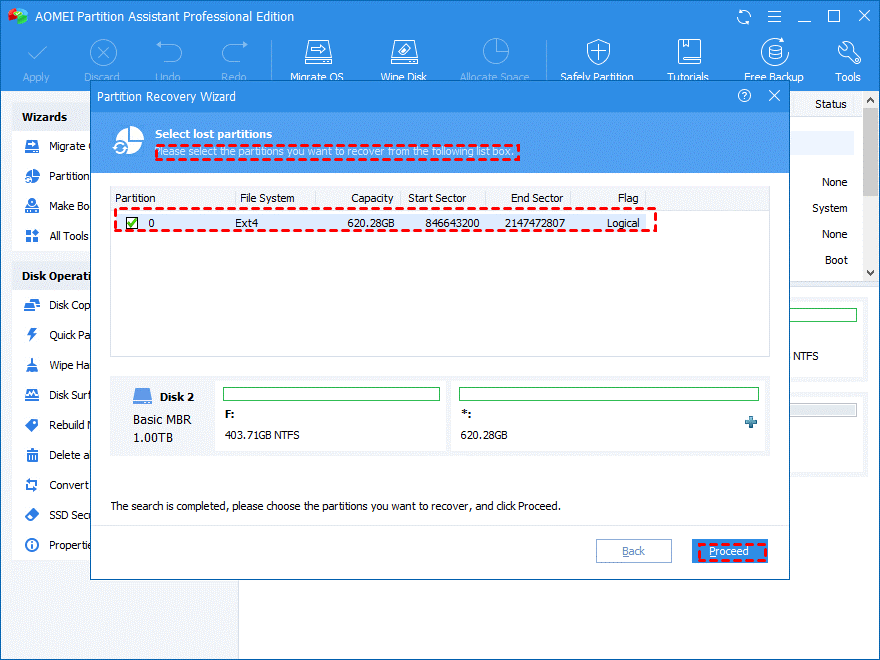This screenshot has height=660, width=880.
Task: Select the F: 403.71GB NTFS partition block
Action: point(331,416)
